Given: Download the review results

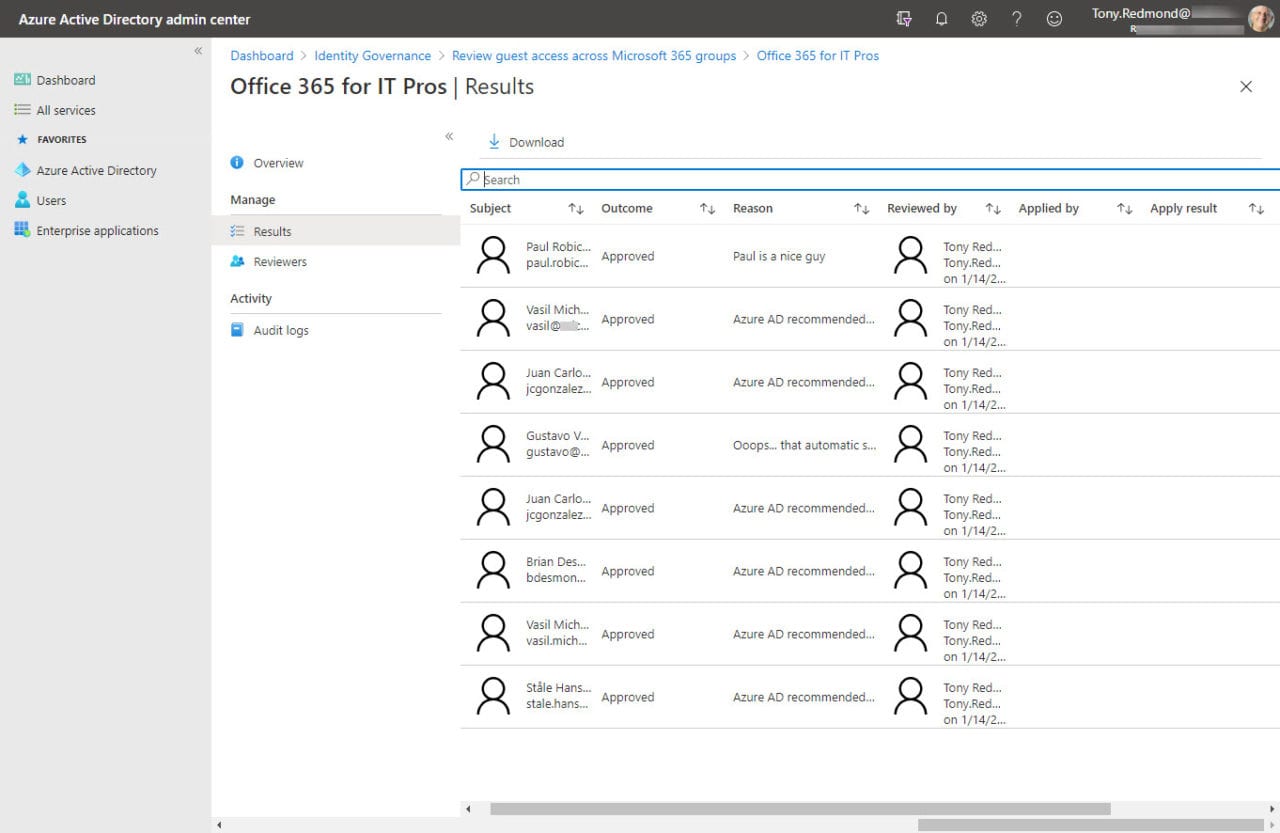Looking at the screenshot, I should [x=526, y=142].
